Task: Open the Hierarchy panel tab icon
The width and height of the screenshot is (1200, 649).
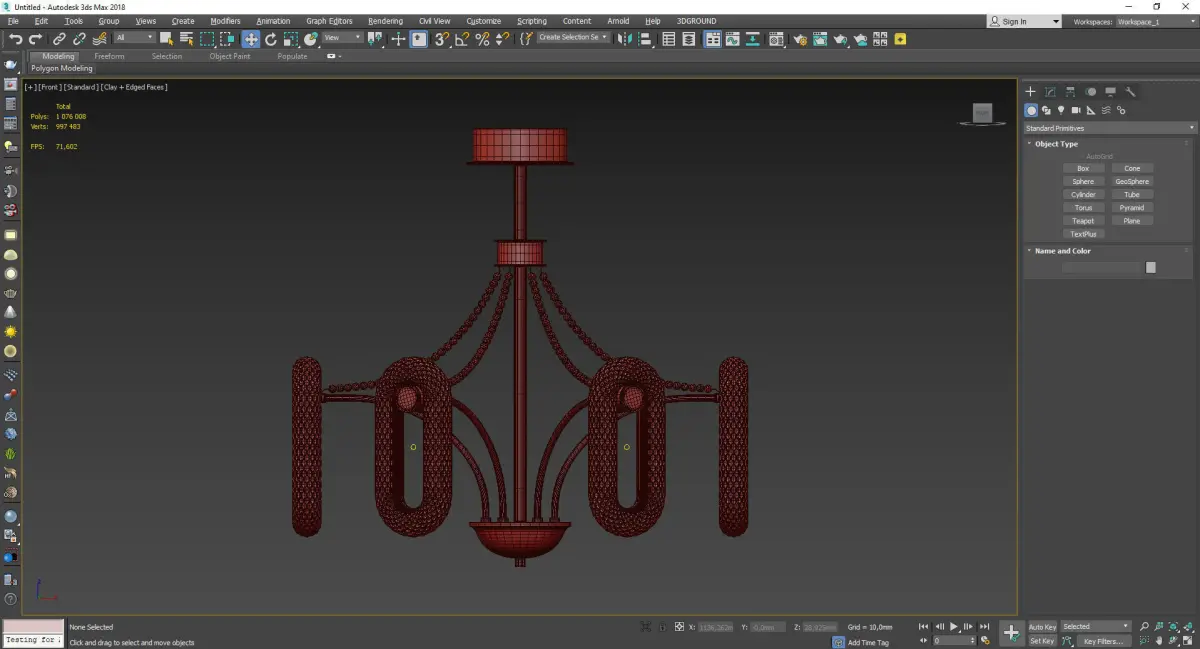Action: click(x=1070, y=91)
